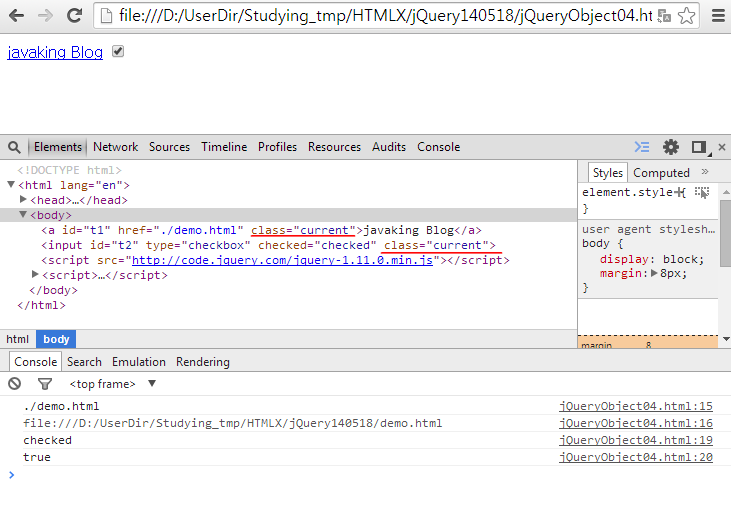The width and height of the screenshot is (731, 510).
Task: Open DevTools settings gear
Action: click(x=671, y=147)
